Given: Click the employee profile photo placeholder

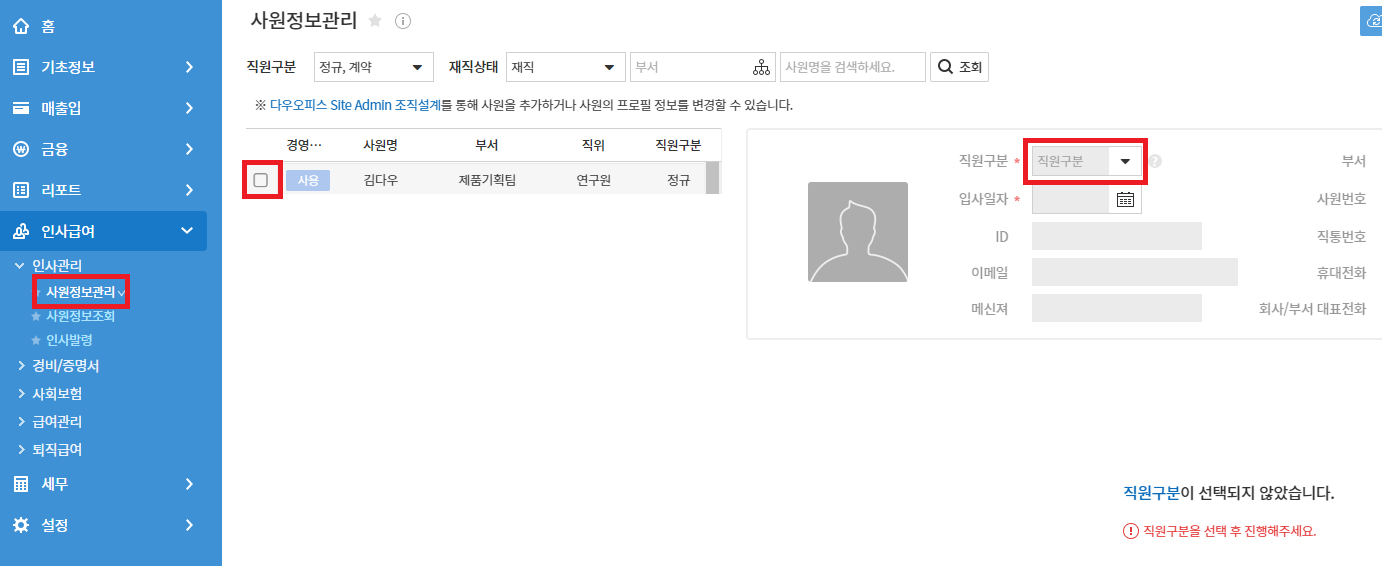Looking at the screenshot, I should tap(857, 232).
